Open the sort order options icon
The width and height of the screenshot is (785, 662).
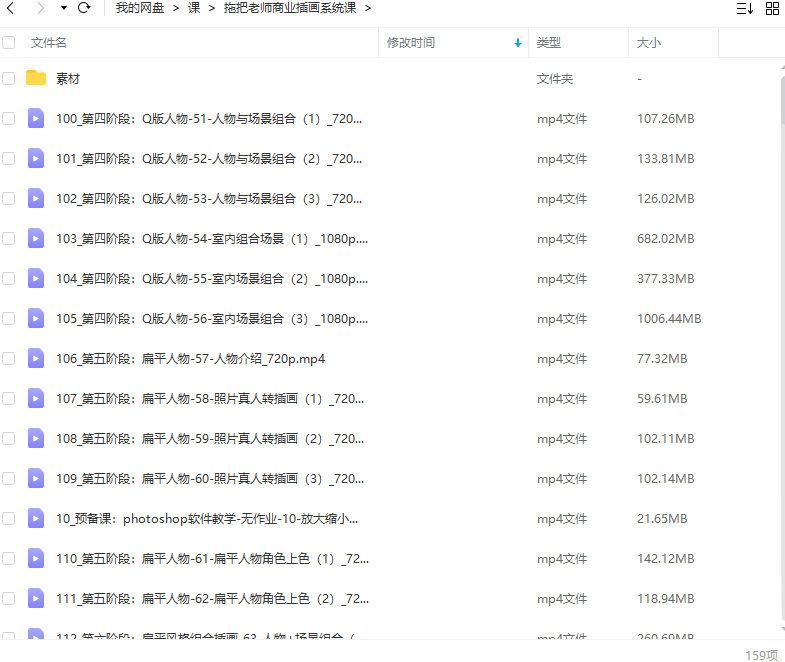(744, 9)
